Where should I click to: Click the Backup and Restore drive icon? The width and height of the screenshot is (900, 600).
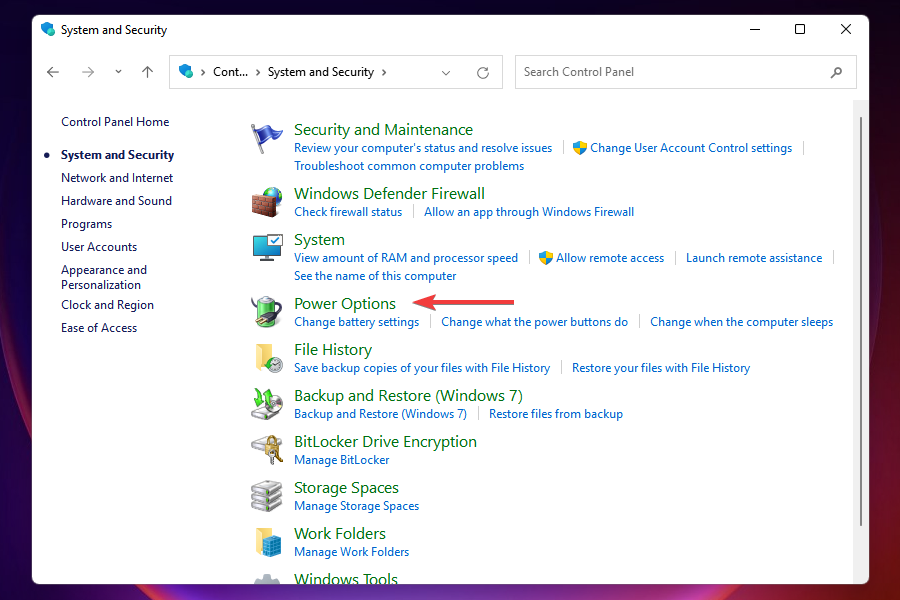pos(267,404)
